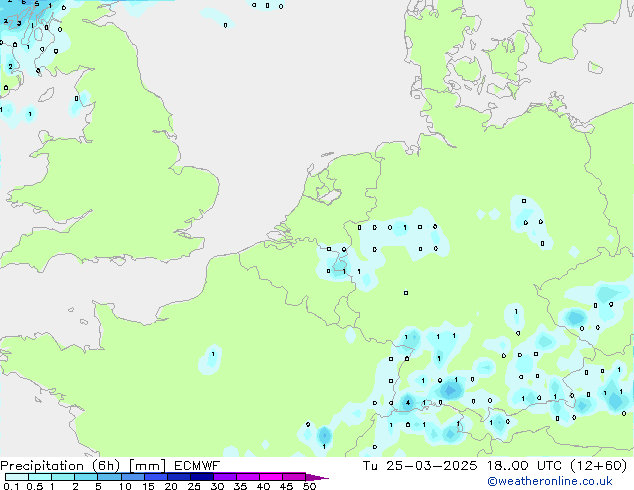Click the purple arrow tip past the 50 label
The width and height of the screenshot is (634, 490).
point(317,477)
